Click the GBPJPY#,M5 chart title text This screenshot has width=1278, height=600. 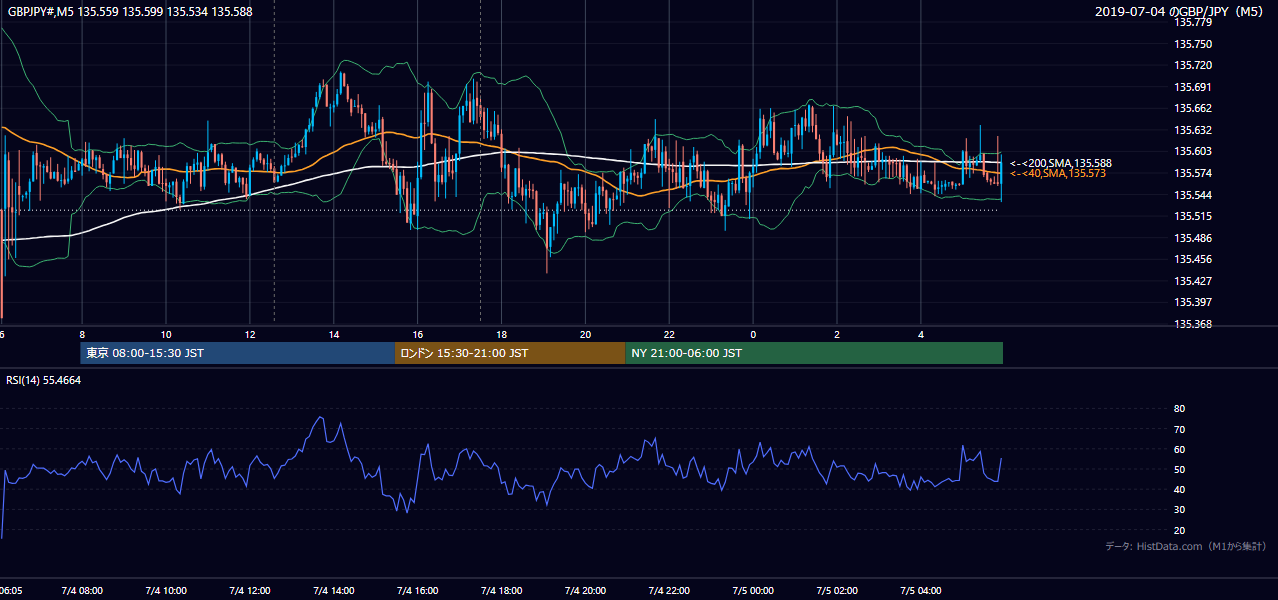[x=130, y=12]
